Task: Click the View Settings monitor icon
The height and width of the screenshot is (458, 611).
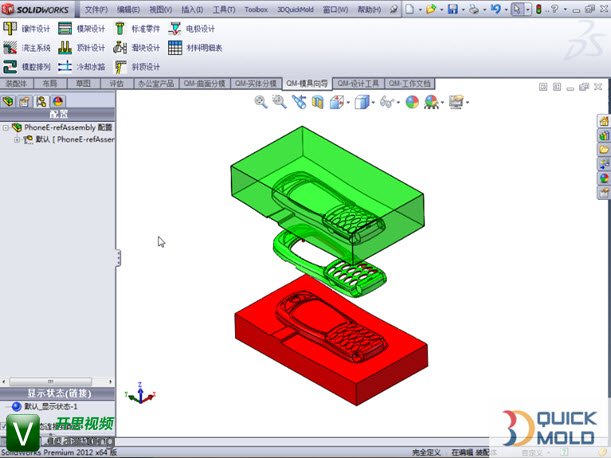Action: coord(456,102)
